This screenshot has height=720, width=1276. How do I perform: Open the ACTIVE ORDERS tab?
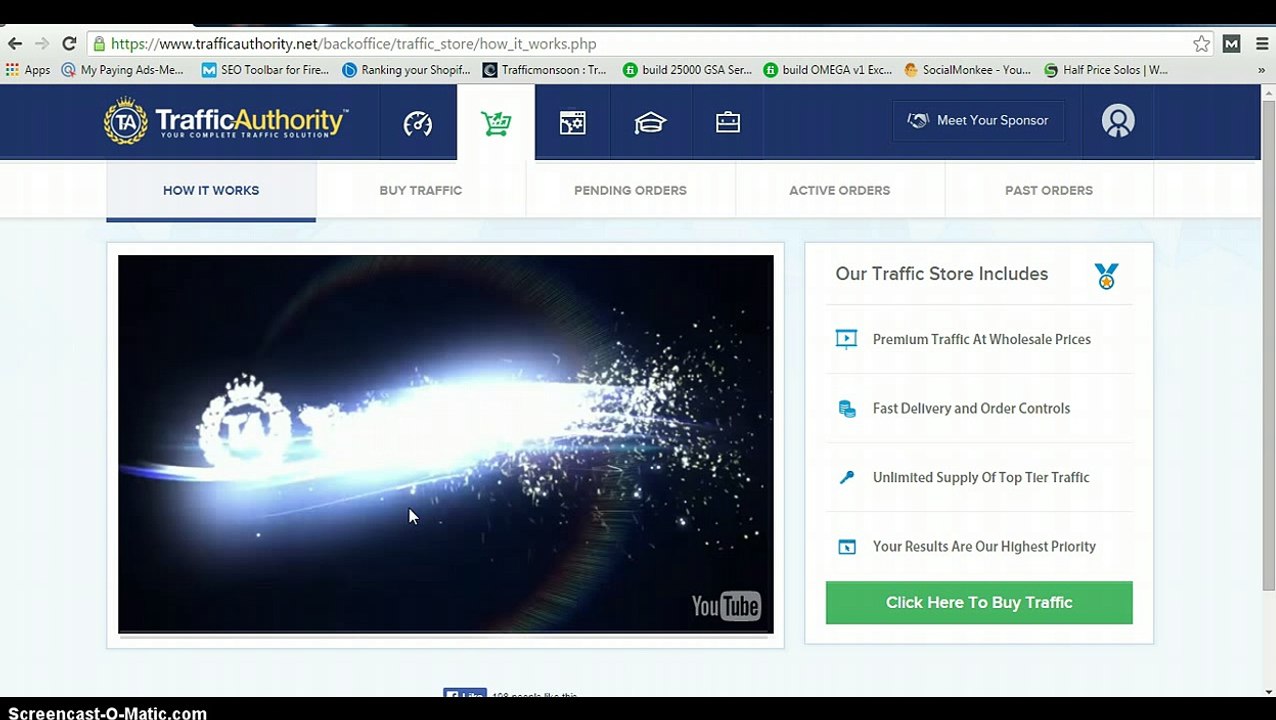point(839,190)
